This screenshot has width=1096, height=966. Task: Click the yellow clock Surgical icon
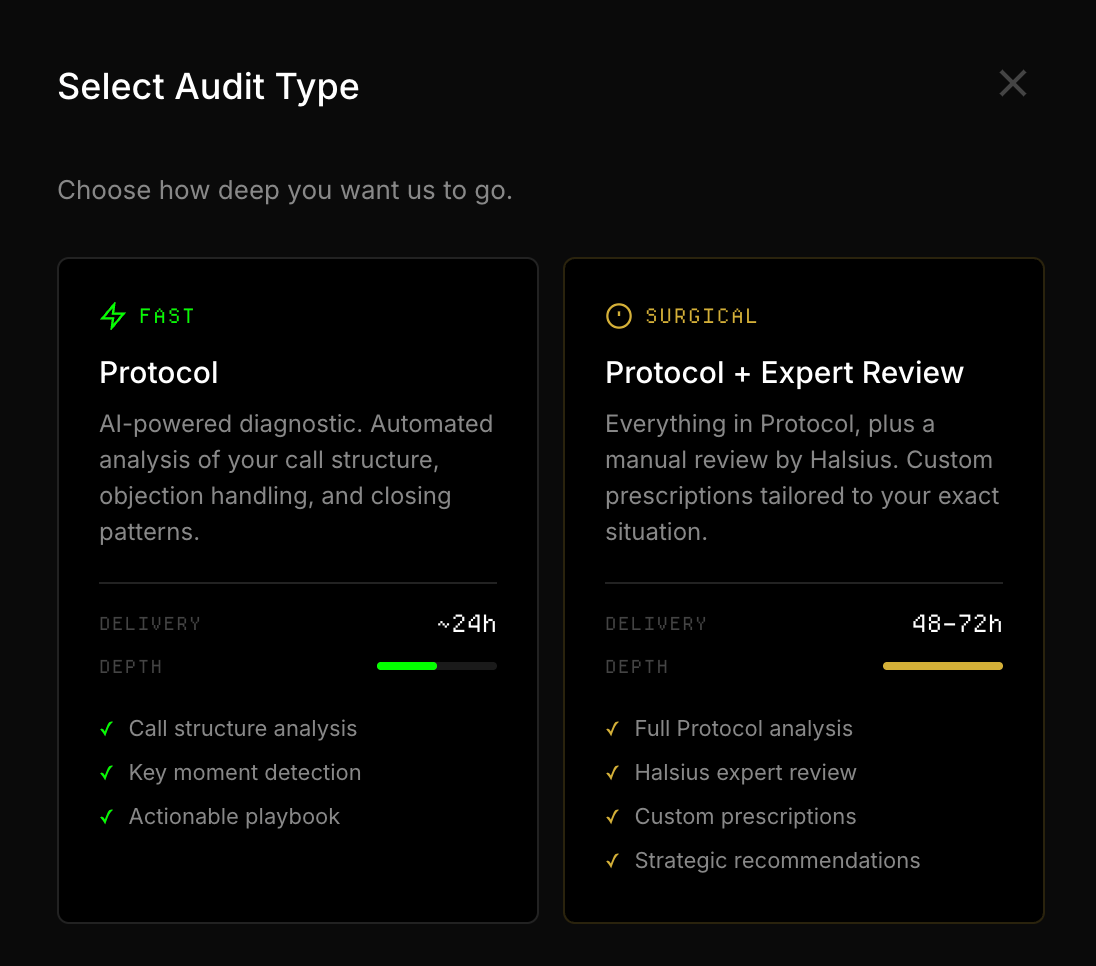tap(619, 316)
